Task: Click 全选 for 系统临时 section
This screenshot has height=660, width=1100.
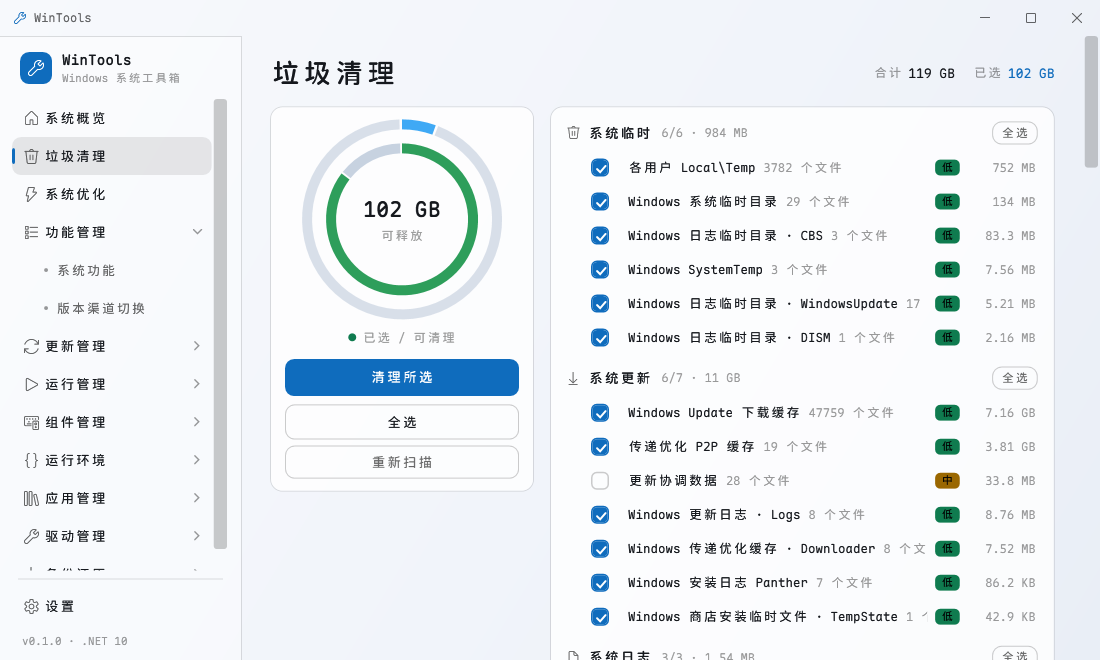Action: (x=1014, y=133)
